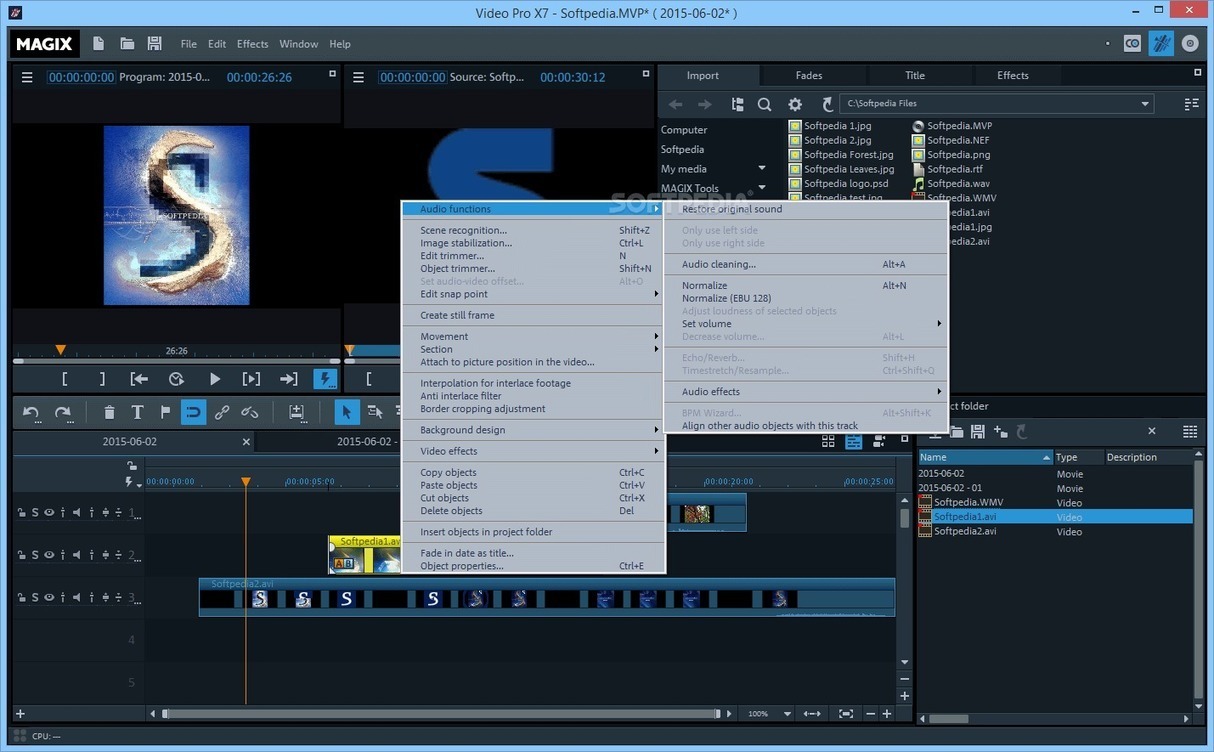The width and height of the screenshot is (1214, 752).
Task: Toggle the lock on track 2
Action: point(22,555)
